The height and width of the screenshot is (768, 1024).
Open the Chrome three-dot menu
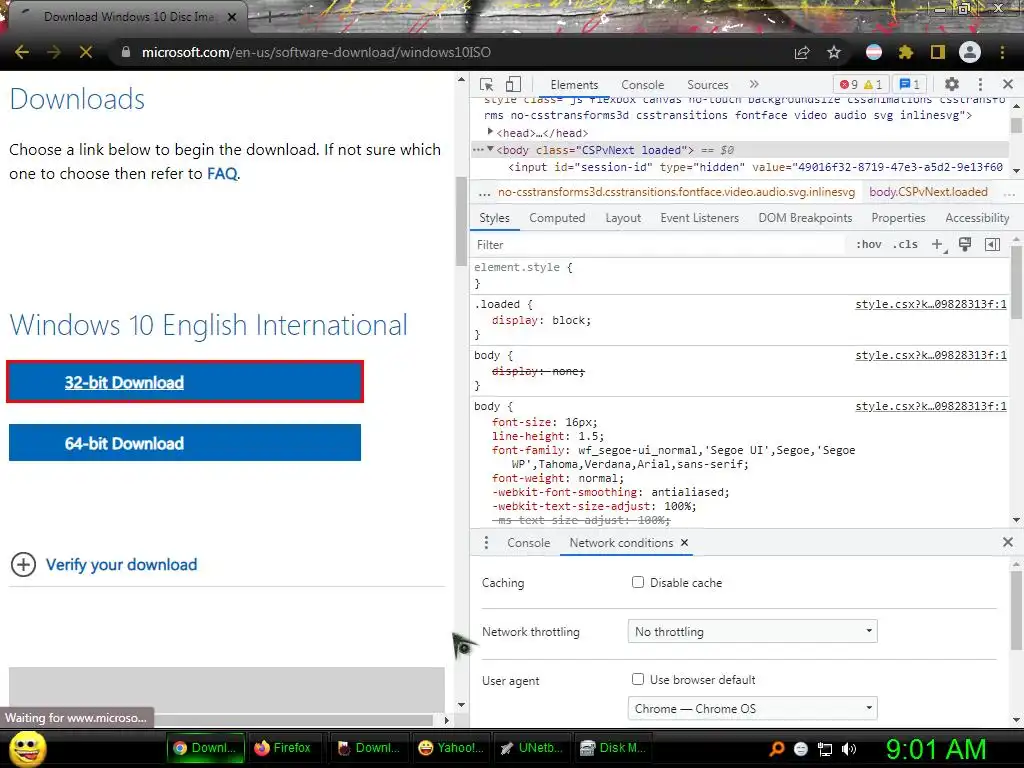[1002, 52]
